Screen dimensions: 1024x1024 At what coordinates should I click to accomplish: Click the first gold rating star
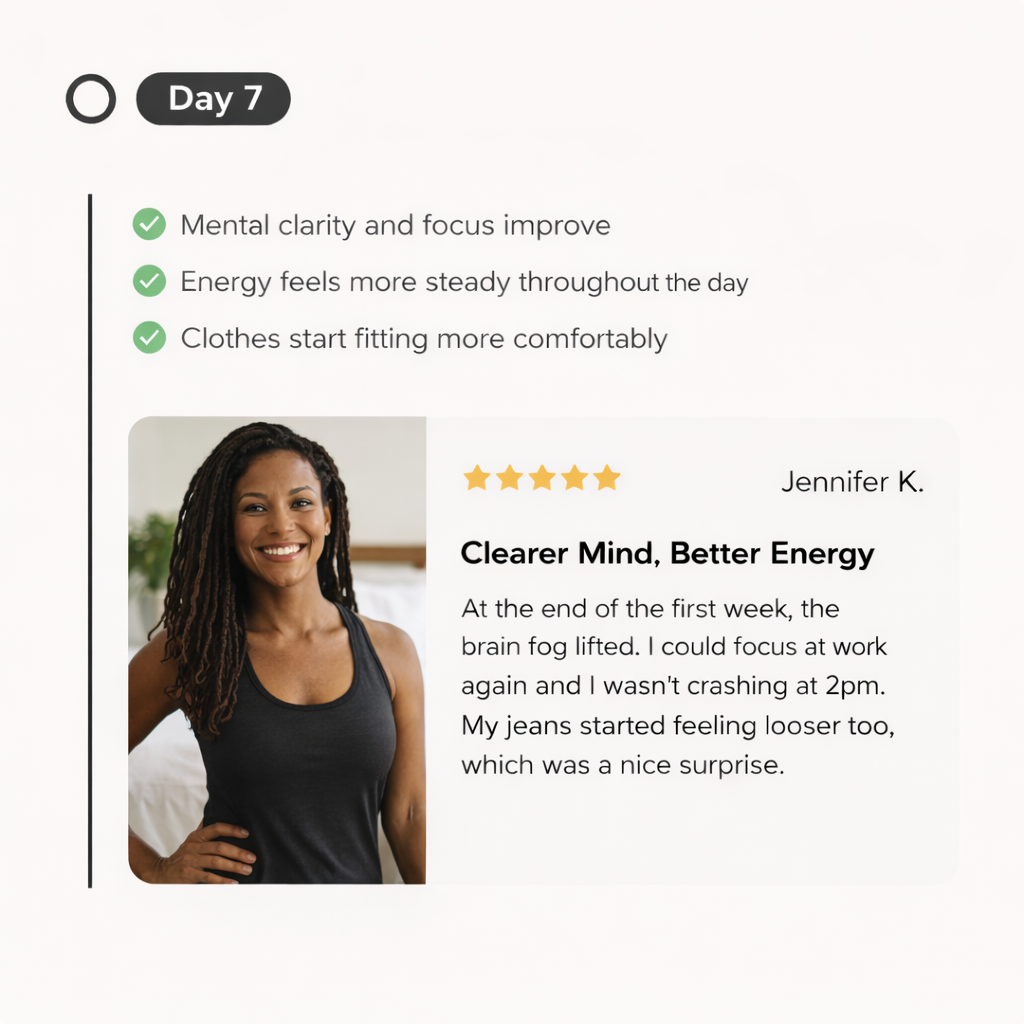coord(477,477)
